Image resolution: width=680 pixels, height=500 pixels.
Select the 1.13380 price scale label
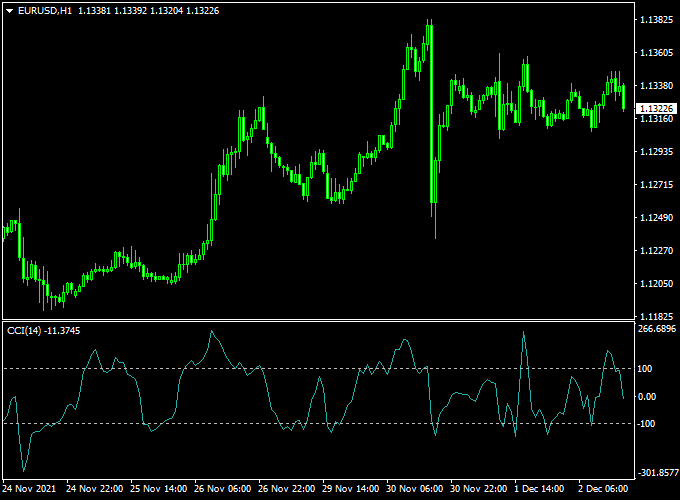tap(657, 86)
